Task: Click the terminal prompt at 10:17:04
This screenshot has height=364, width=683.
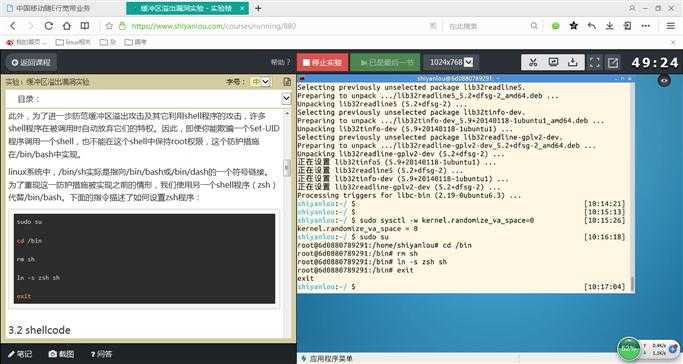Action: click(x=327, y=286)
